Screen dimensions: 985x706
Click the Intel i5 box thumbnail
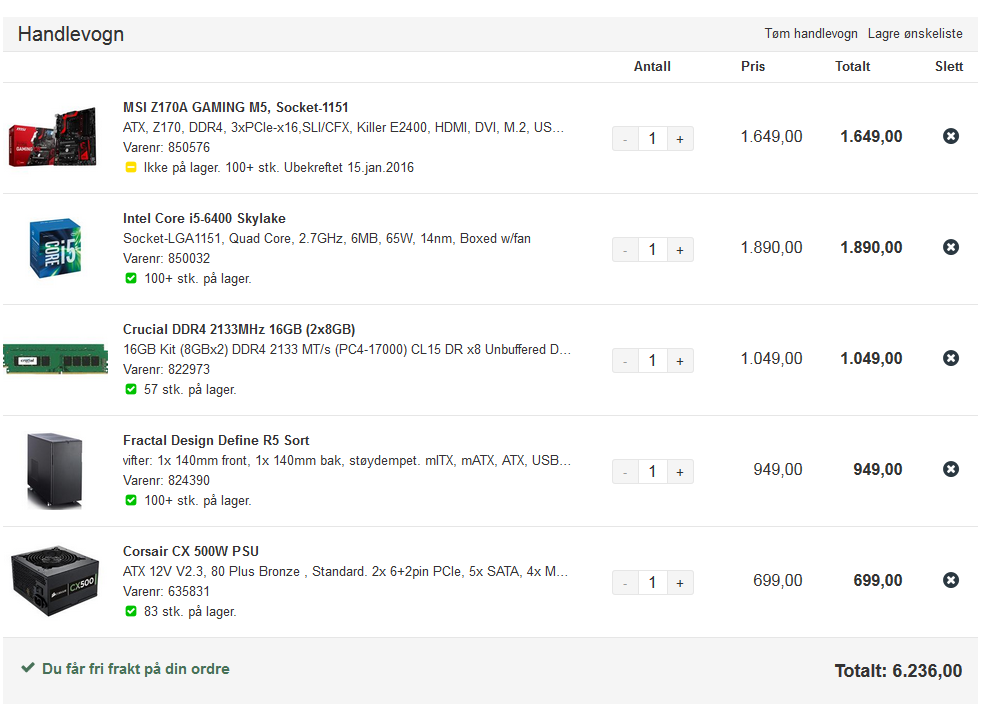coord(55,248)
